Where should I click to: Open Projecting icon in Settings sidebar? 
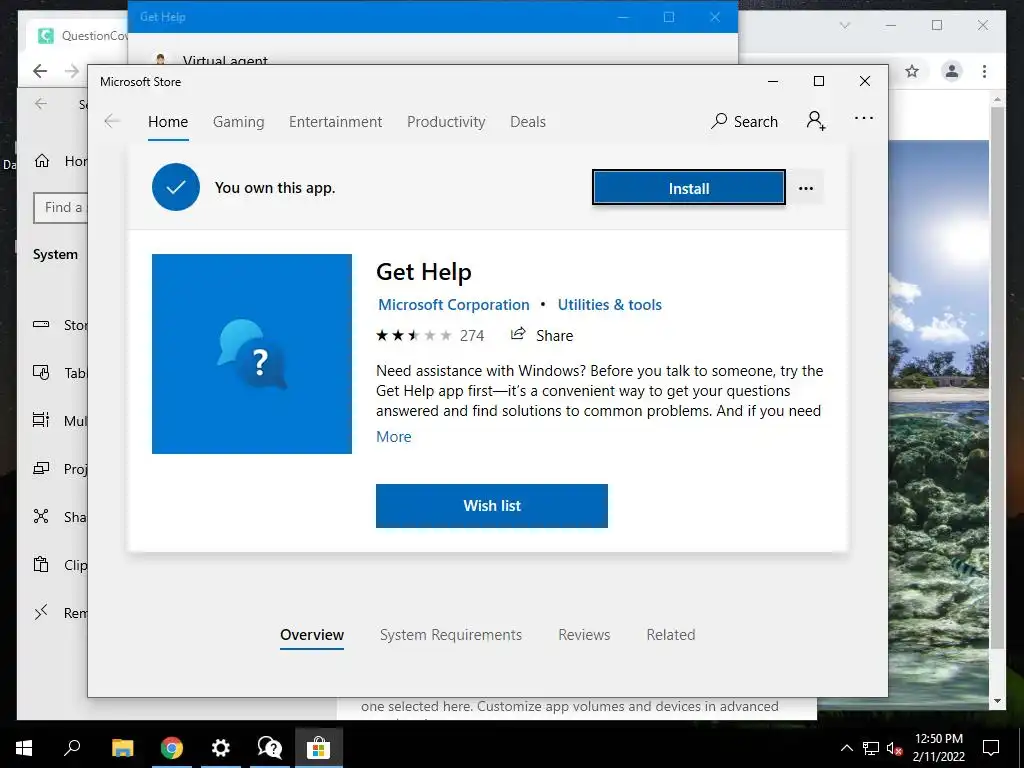pyautogui.click(x=41, y=468)
